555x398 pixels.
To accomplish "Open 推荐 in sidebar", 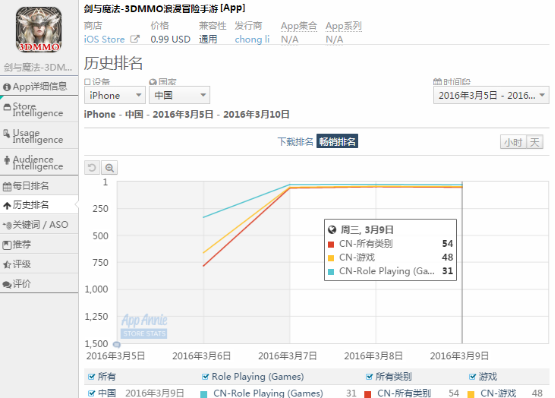I will point(39,244).
